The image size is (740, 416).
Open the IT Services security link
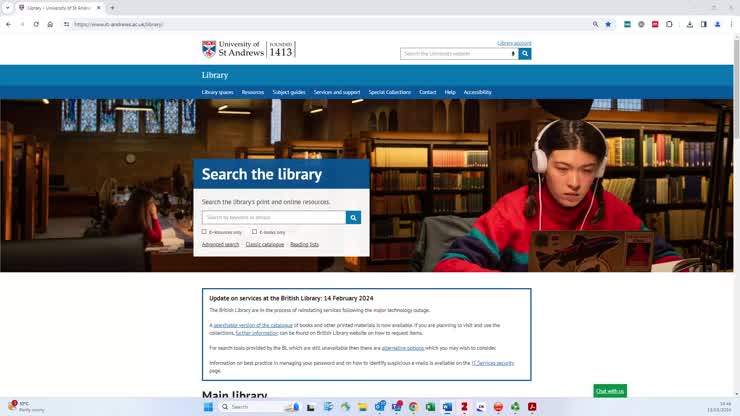pyautogui.click(x=493, y=363)
